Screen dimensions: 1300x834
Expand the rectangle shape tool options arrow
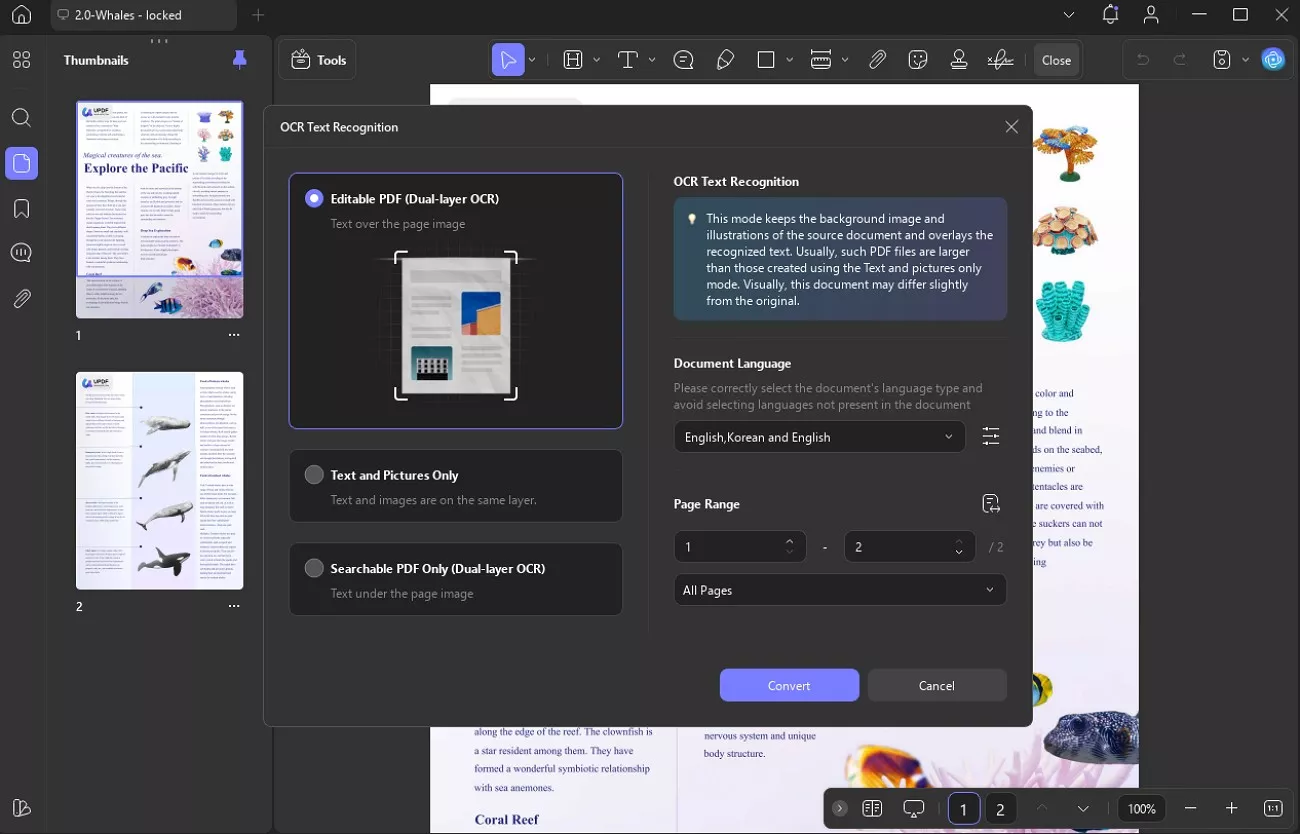pos(791,60)
